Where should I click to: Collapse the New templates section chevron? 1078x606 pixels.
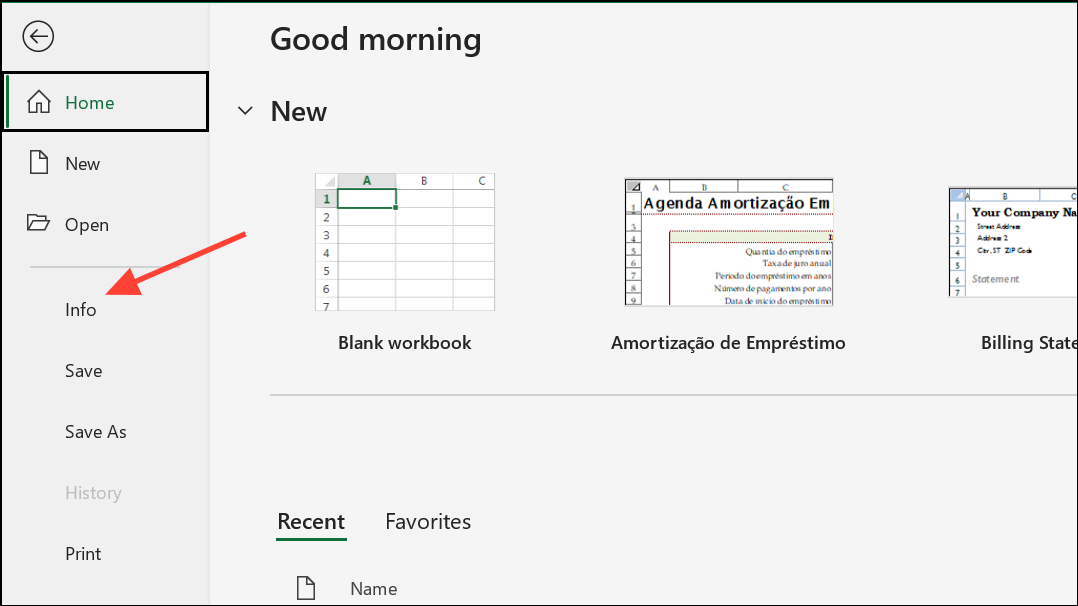tap(245, 111)
